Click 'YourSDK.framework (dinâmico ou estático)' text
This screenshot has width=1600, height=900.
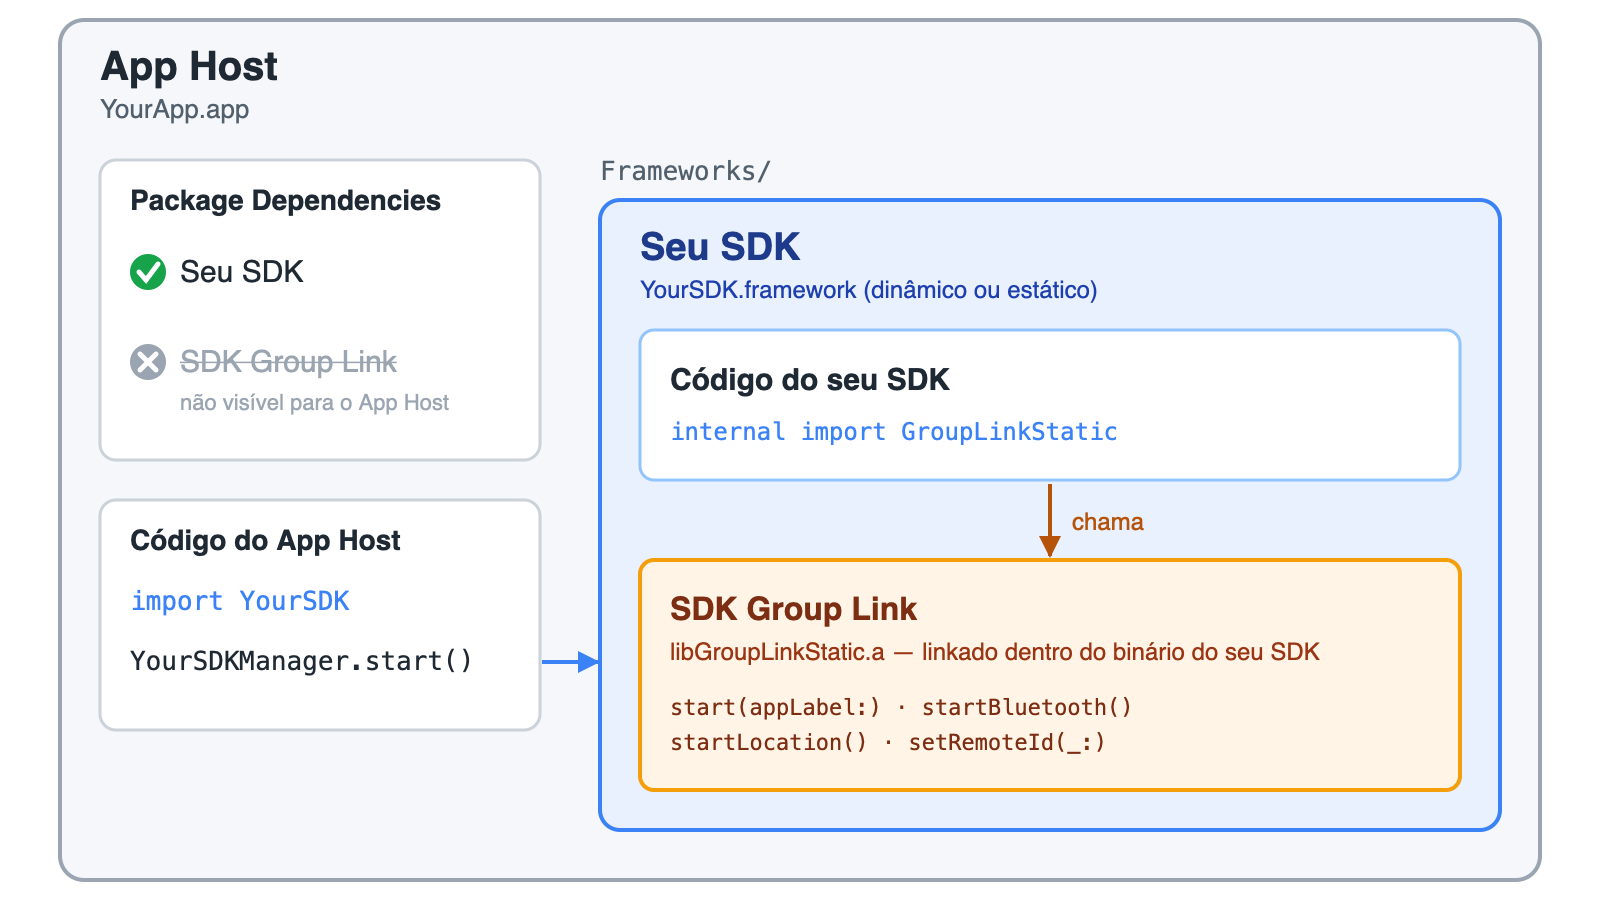click(869, 290)
